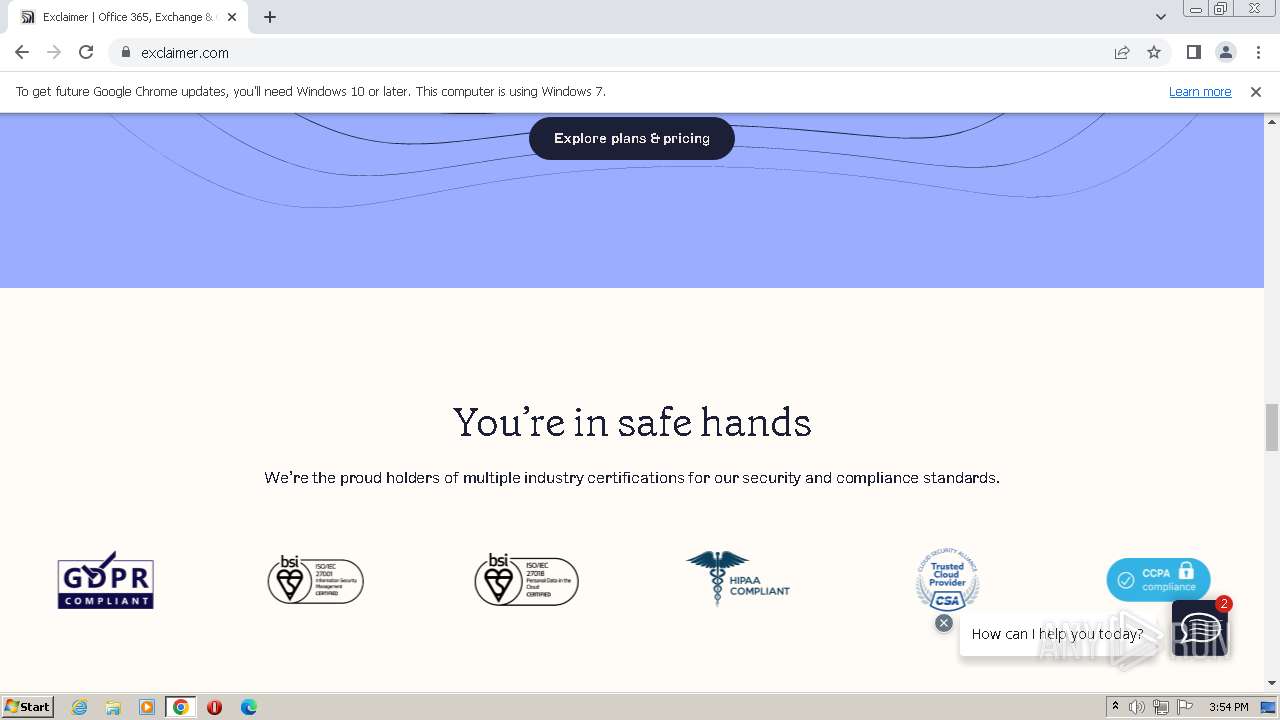Open a new tab
Viewport: 1280px width, 720px height.
pos(270,17)
